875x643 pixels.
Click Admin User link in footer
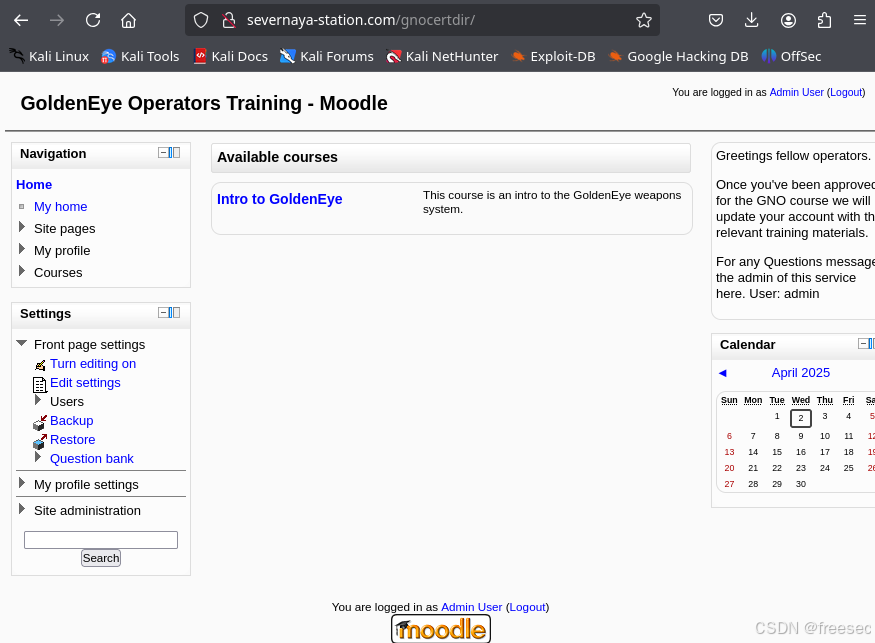[x=472, y=607]
